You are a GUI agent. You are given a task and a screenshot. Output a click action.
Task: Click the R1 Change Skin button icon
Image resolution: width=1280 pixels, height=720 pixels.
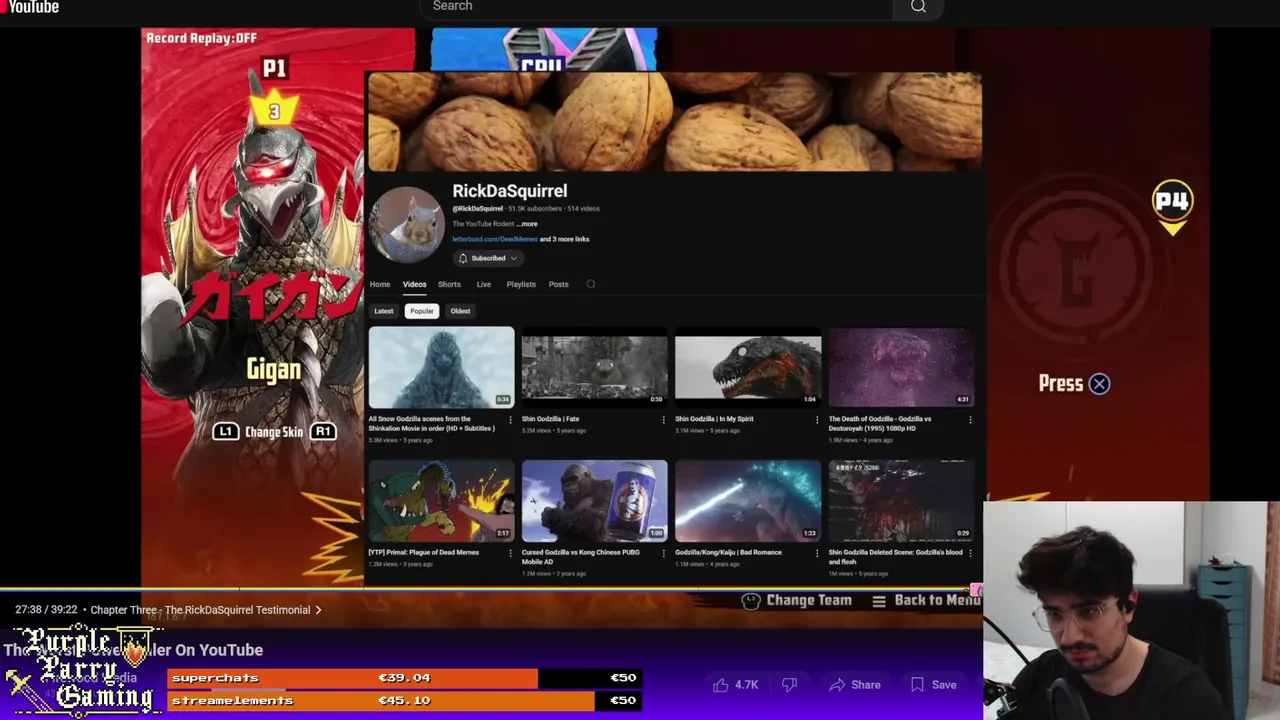[322, 431]
